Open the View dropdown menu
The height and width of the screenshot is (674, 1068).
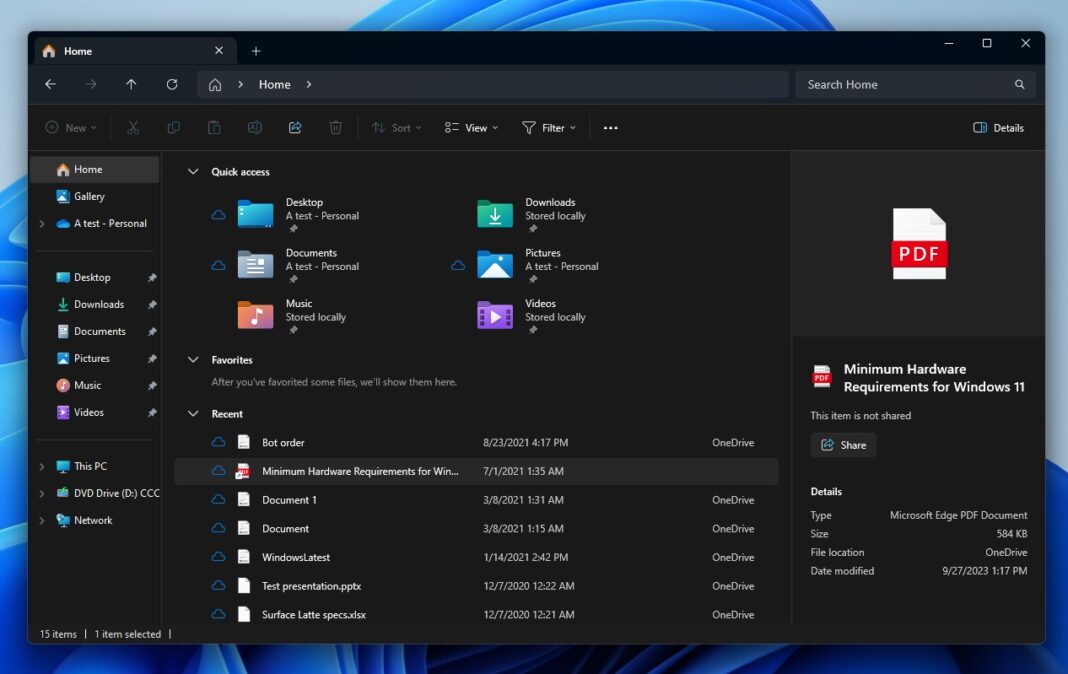[470, 128]
